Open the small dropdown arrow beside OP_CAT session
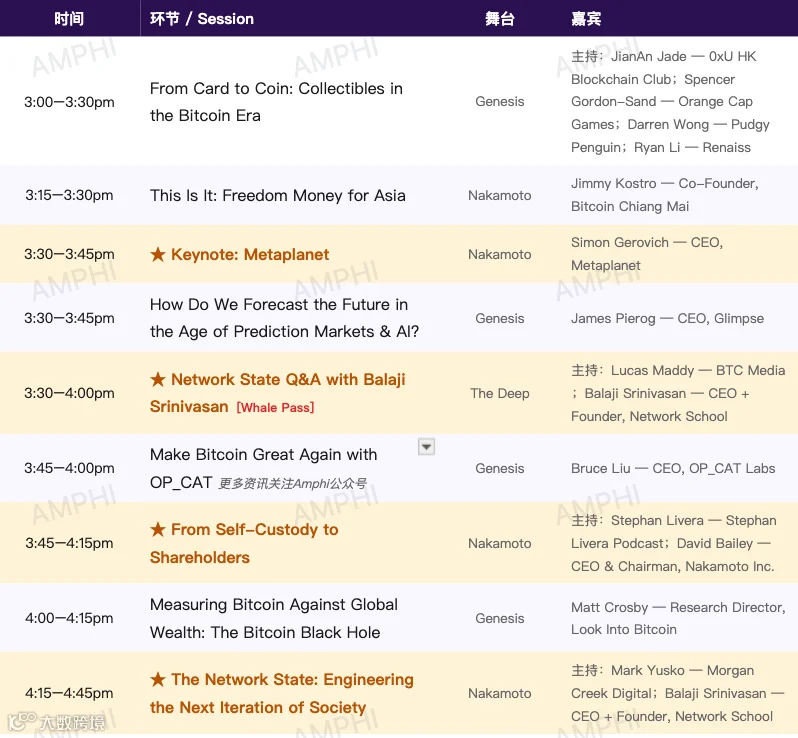 click(426, 447)
